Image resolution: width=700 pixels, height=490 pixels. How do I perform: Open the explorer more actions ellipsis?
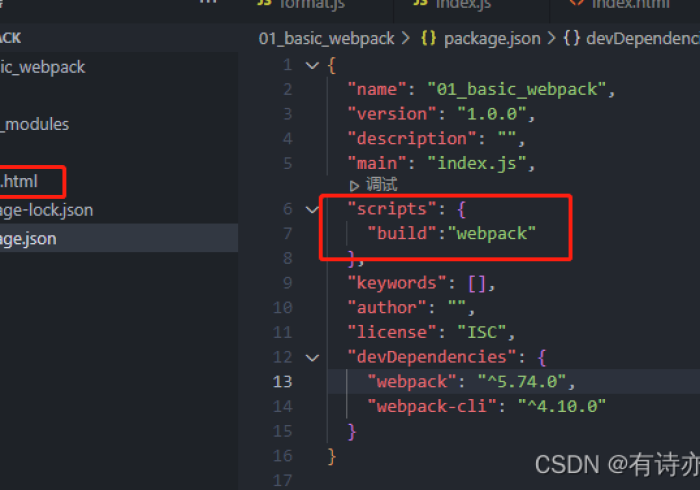[207, 3]
